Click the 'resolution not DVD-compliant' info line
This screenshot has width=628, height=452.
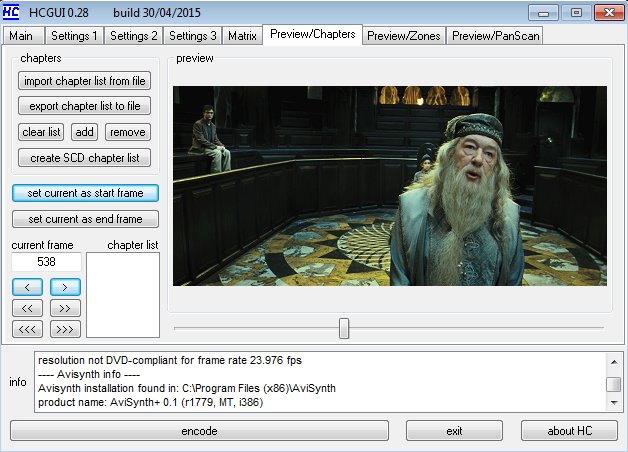click(x=170, y=360)
